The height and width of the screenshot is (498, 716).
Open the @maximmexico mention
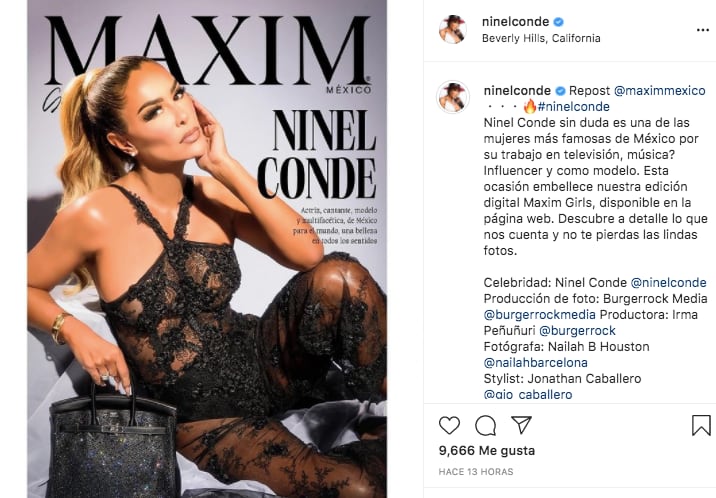coord(660,91)
